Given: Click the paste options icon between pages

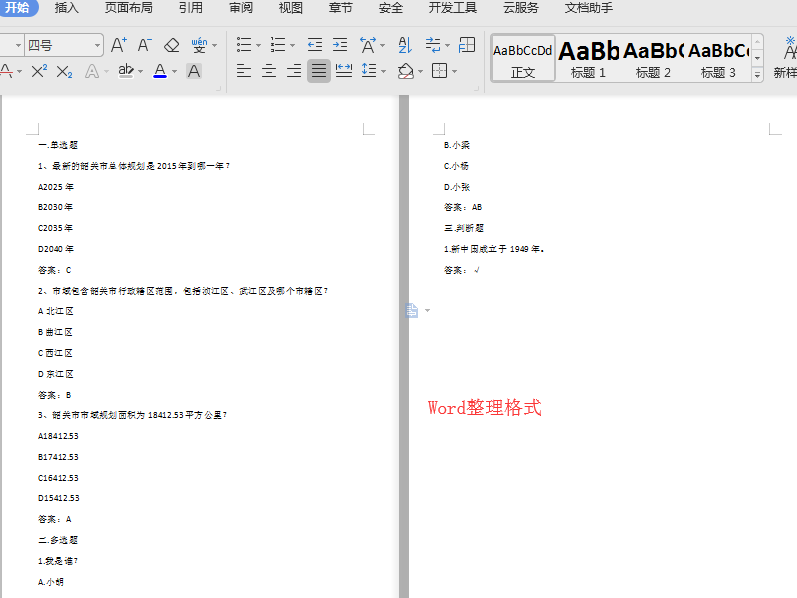Looking at the screenshot, I should coord(411,311).
